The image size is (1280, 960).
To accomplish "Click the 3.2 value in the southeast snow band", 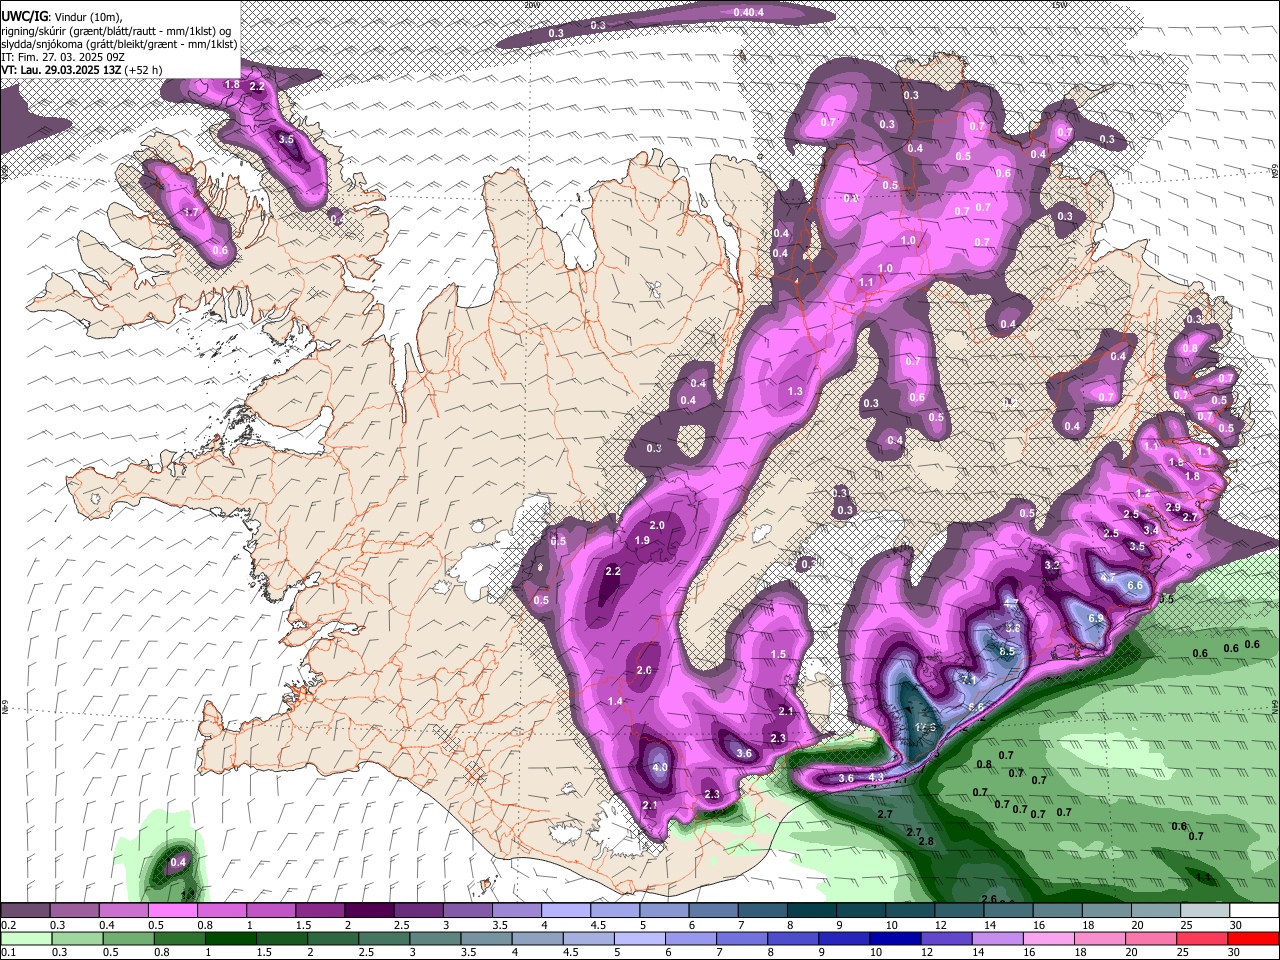I will click(1052, 565).
